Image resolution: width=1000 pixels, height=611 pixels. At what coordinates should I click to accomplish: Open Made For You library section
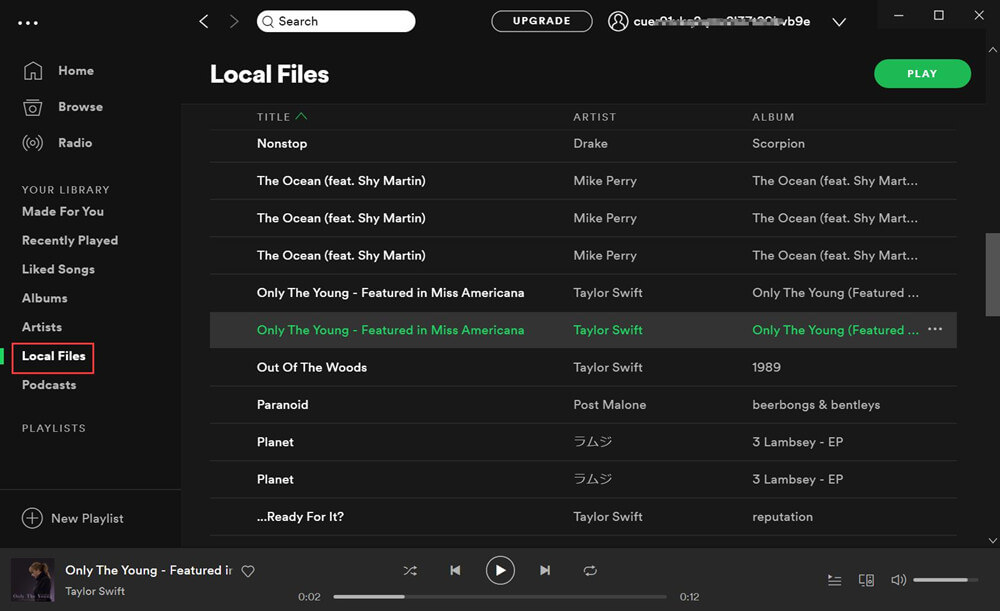pos(62,212)
